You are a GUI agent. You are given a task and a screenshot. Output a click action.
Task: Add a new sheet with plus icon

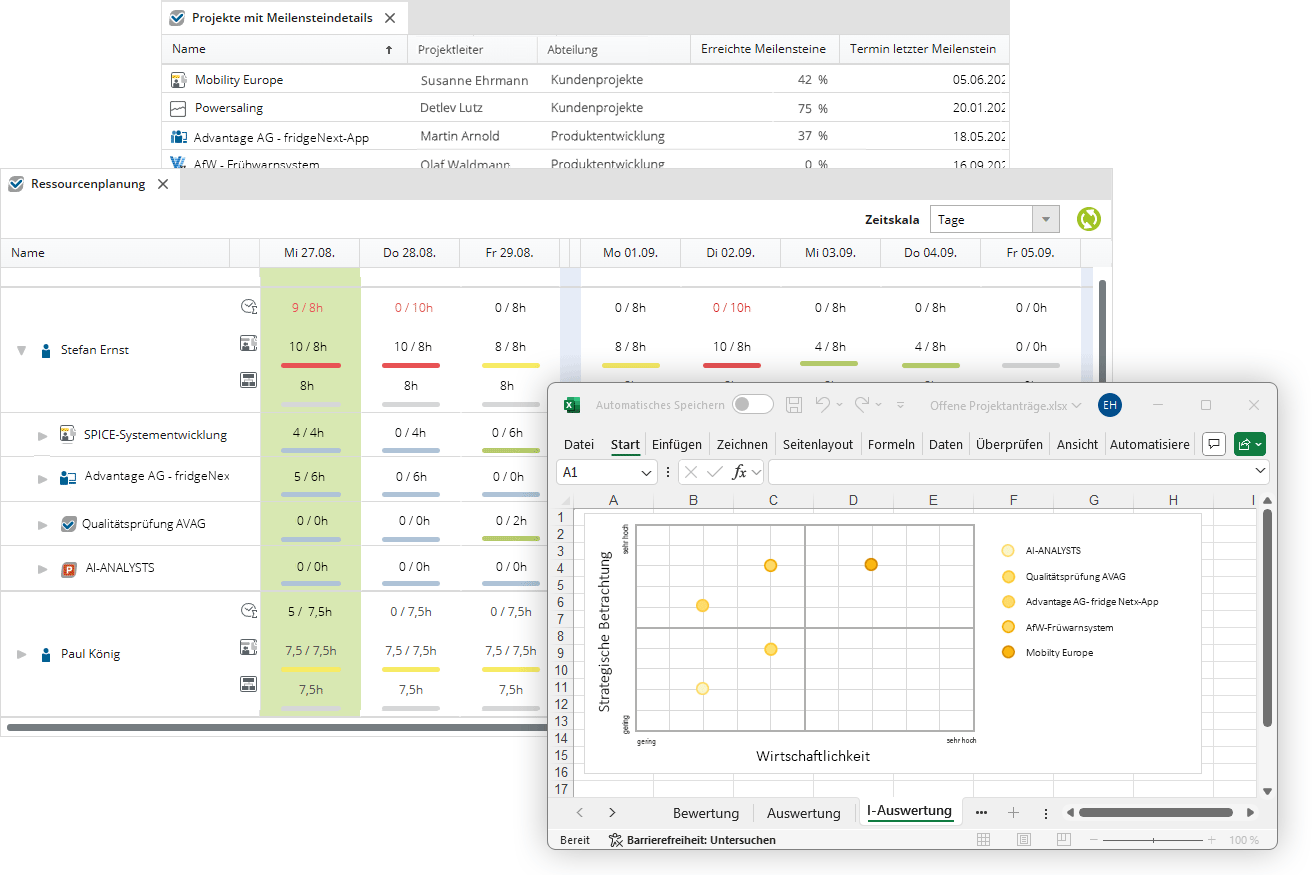1013,813
